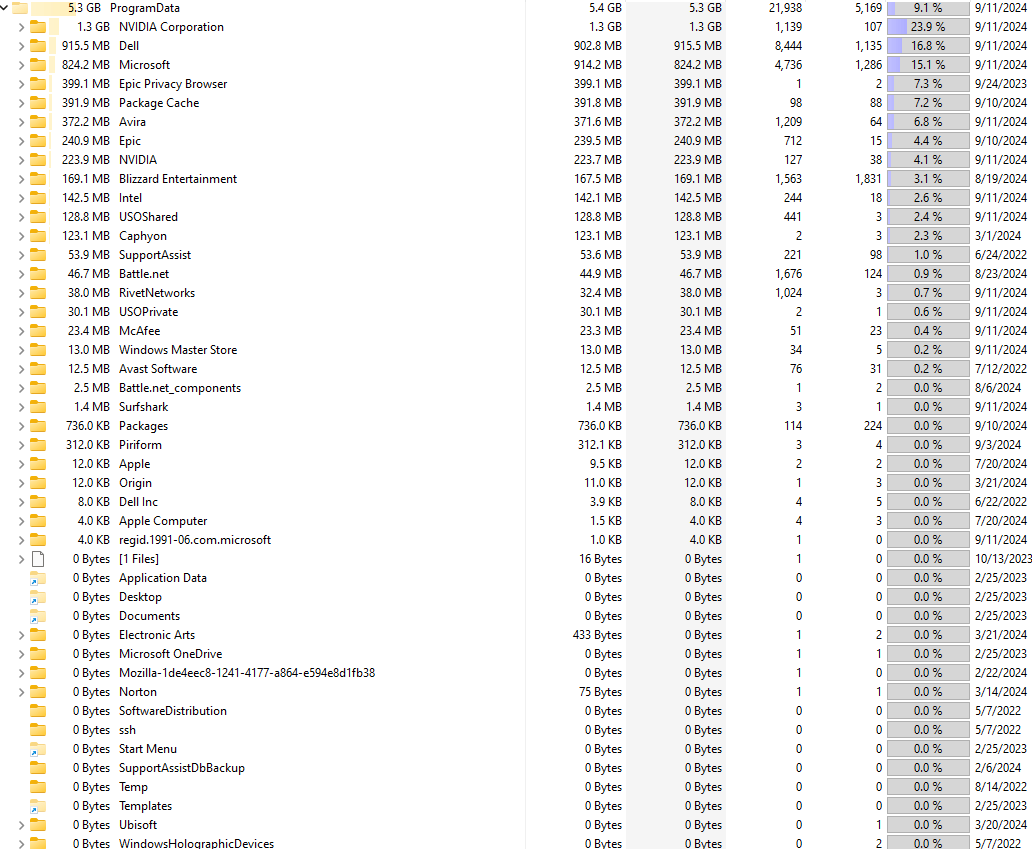
Task: Select the regid.1991-06.com.microsoft entry
Action: 195,540
